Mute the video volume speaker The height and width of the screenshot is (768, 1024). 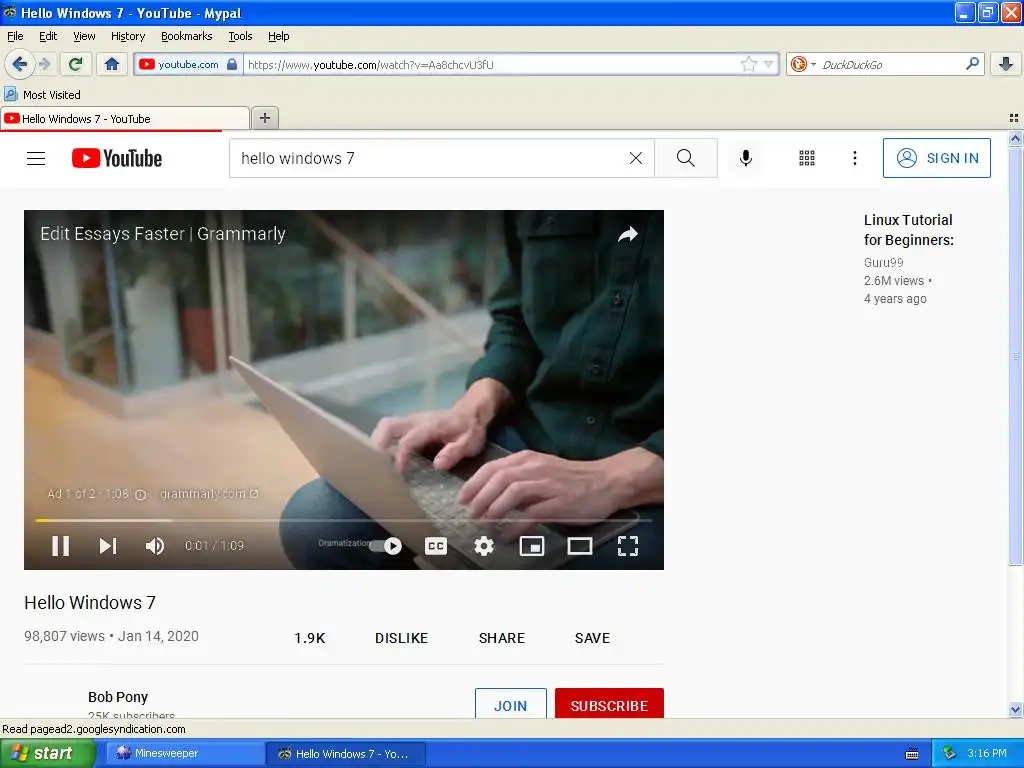[155, 545]
